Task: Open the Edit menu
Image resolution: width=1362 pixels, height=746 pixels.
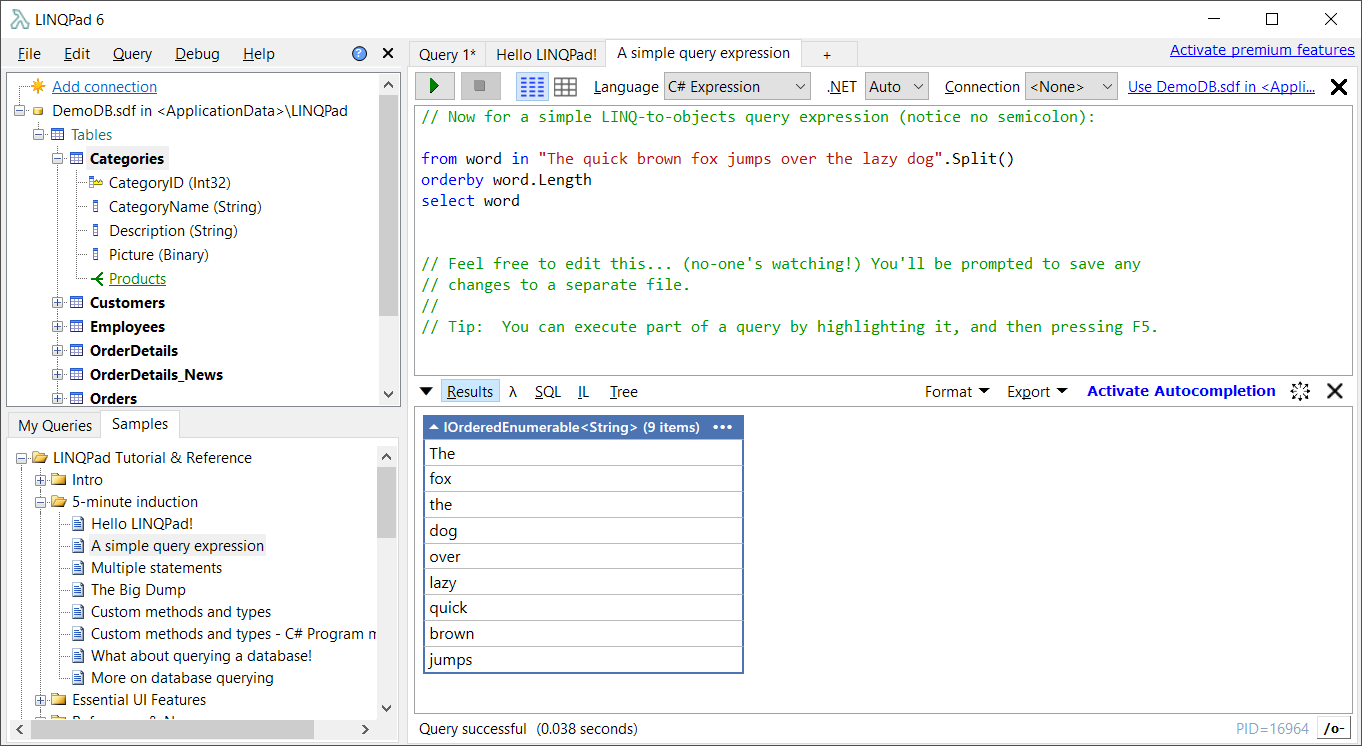Action: [77, 54]
